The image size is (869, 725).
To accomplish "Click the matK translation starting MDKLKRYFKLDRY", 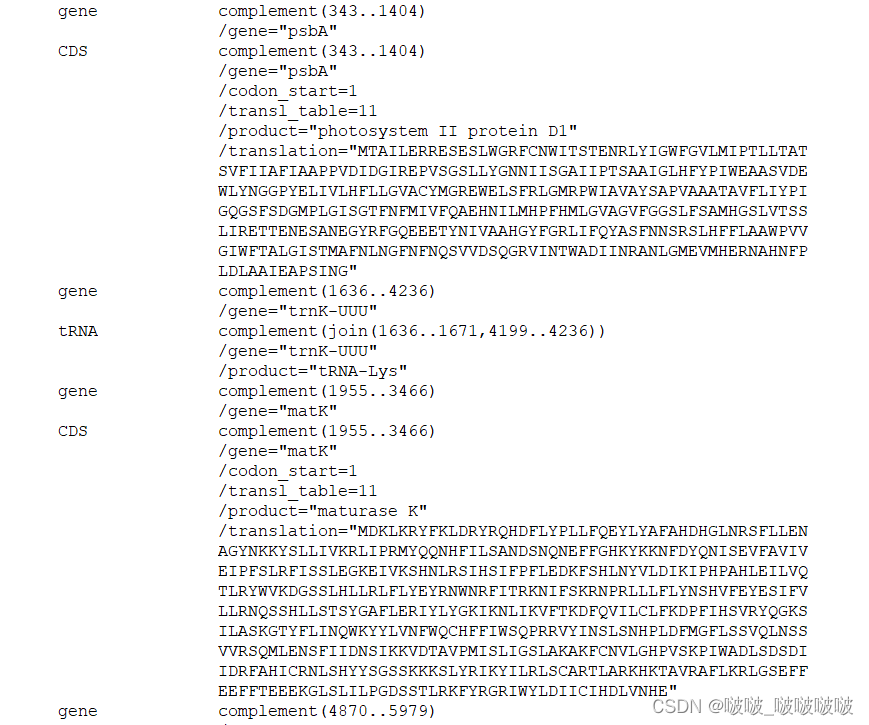I will 513,531.
